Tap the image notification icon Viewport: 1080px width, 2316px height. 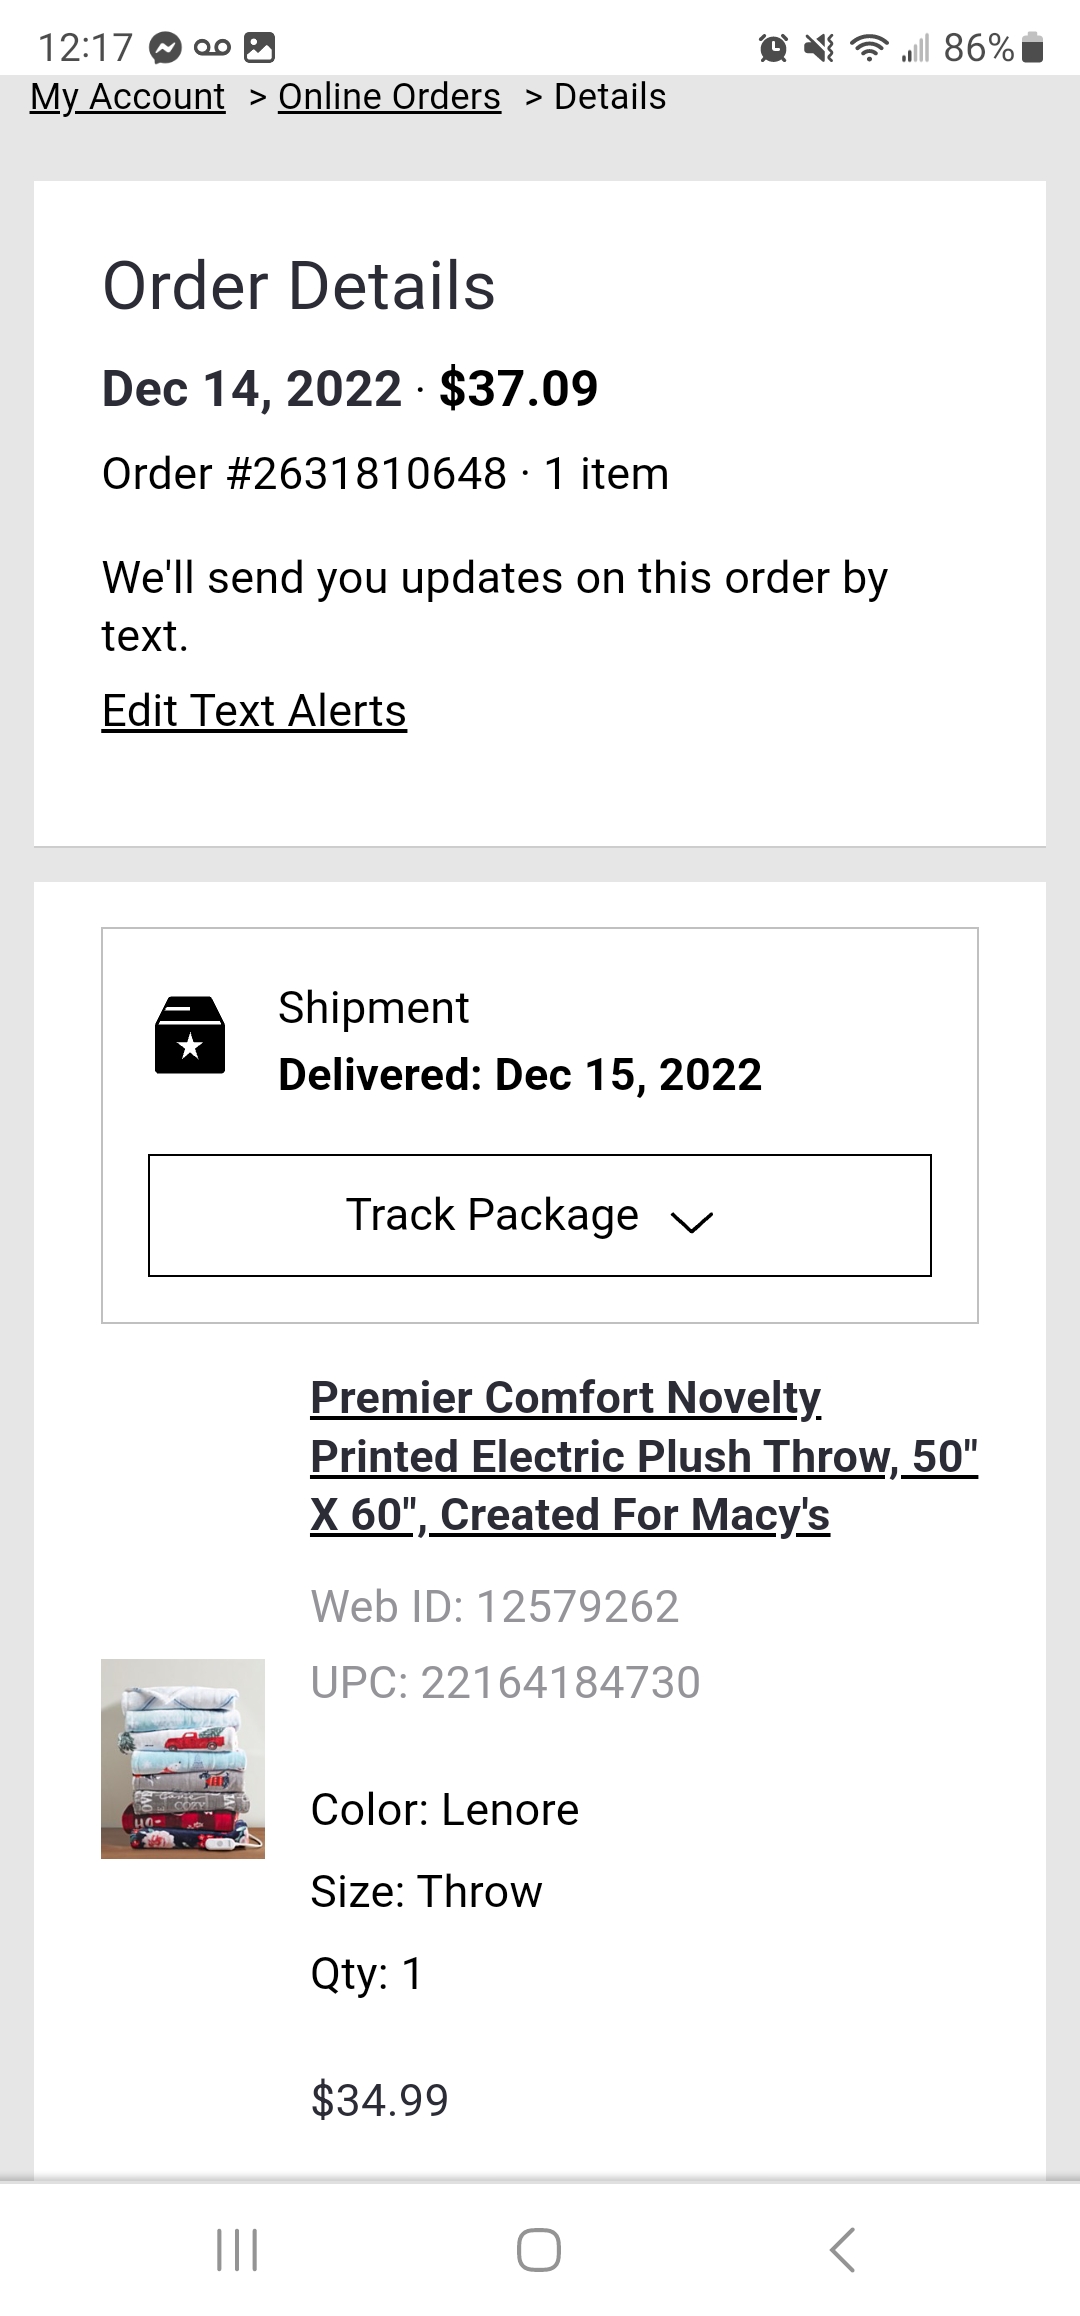coord(260,47)
